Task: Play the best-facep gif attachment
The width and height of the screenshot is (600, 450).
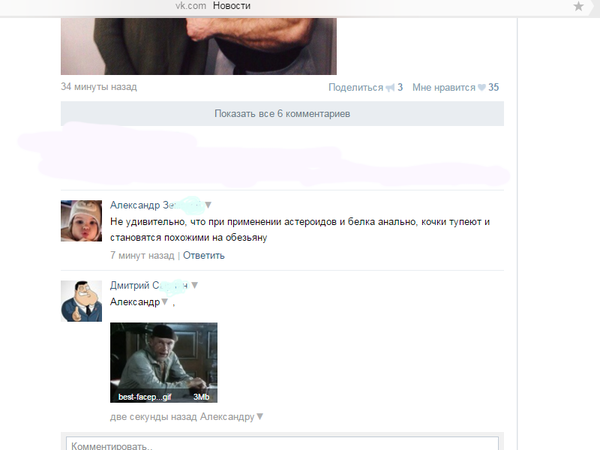Action: 163,363
